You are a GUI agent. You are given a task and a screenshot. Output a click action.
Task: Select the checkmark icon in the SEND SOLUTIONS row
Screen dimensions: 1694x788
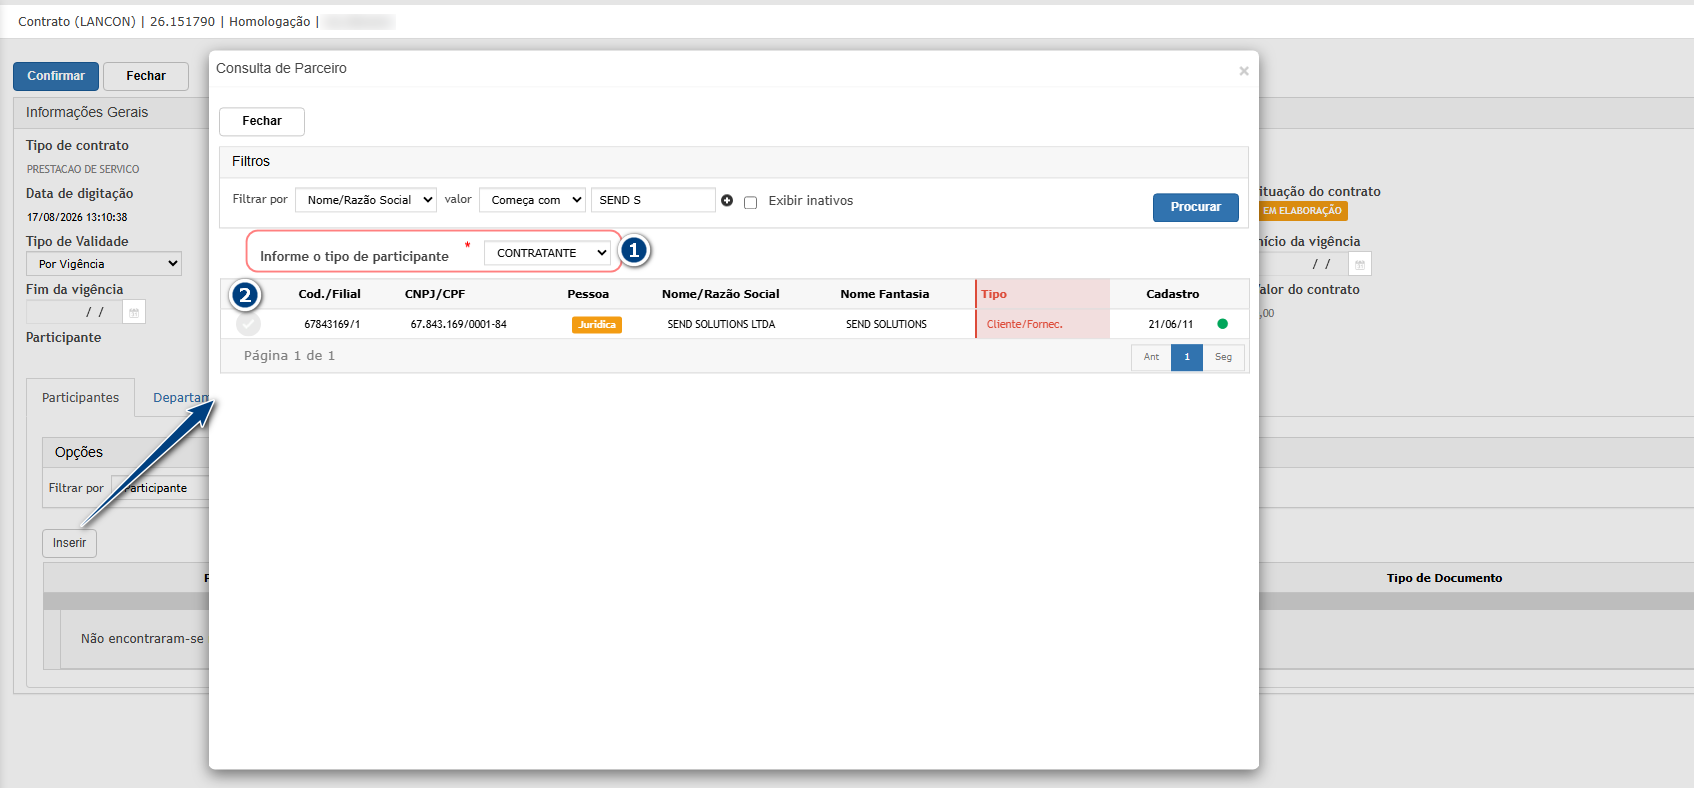(248, 324)
